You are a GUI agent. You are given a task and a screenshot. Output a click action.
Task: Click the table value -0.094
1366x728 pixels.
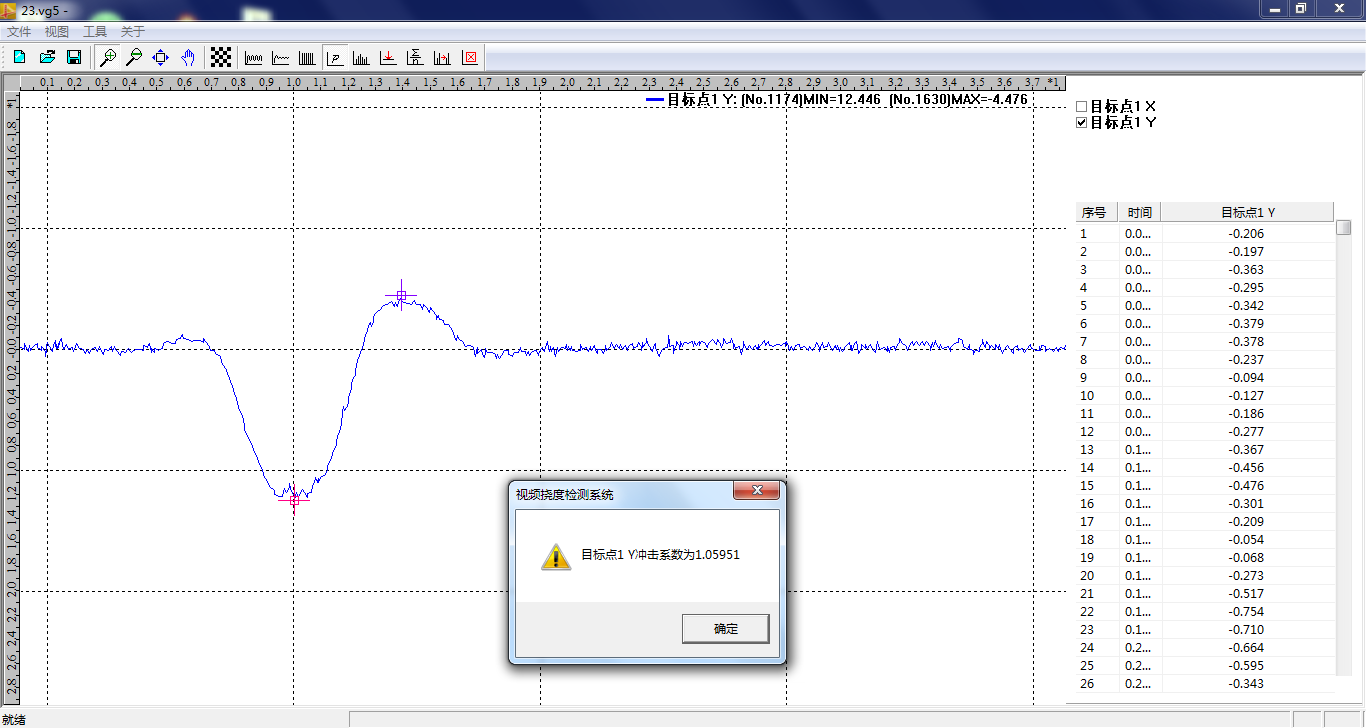coord(1248,378)
